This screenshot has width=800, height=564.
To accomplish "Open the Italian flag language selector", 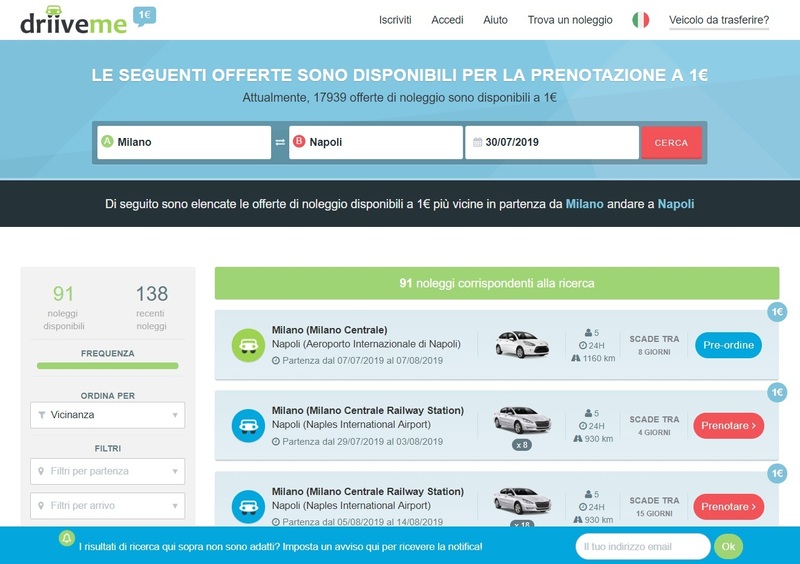I will 640,20.
